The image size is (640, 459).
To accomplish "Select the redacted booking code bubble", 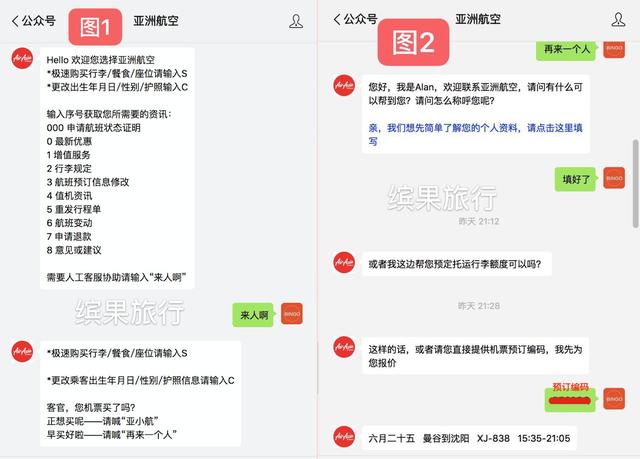I will coord(570,400).
